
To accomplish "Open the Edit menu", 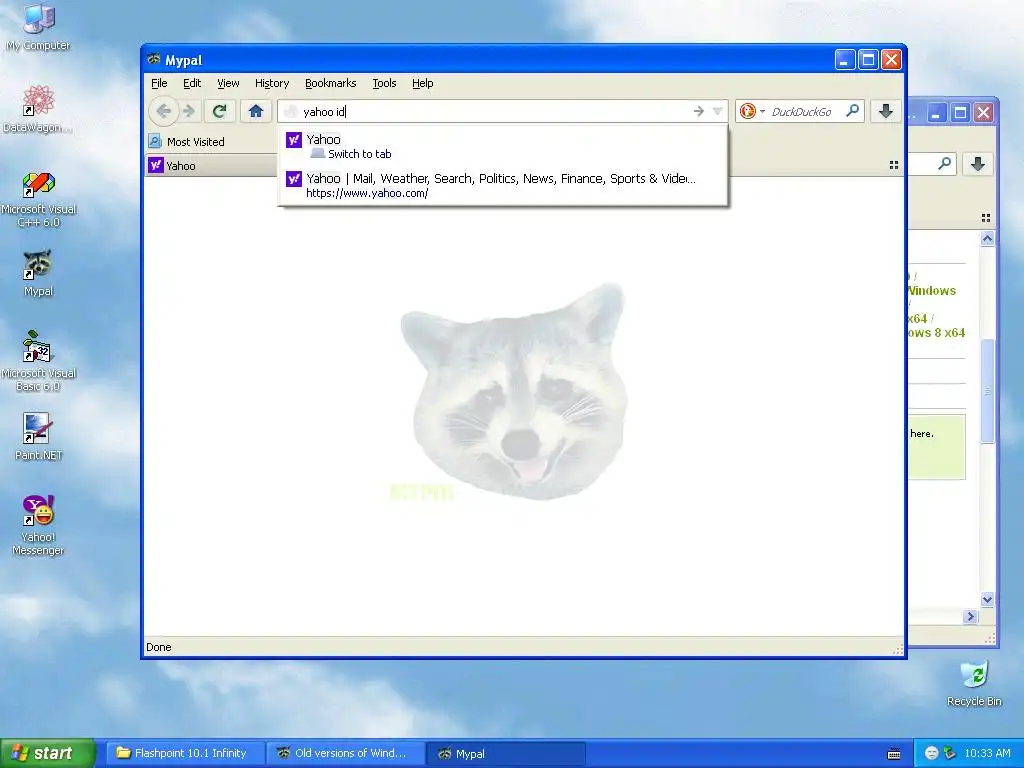I will [x=192, y=83].
